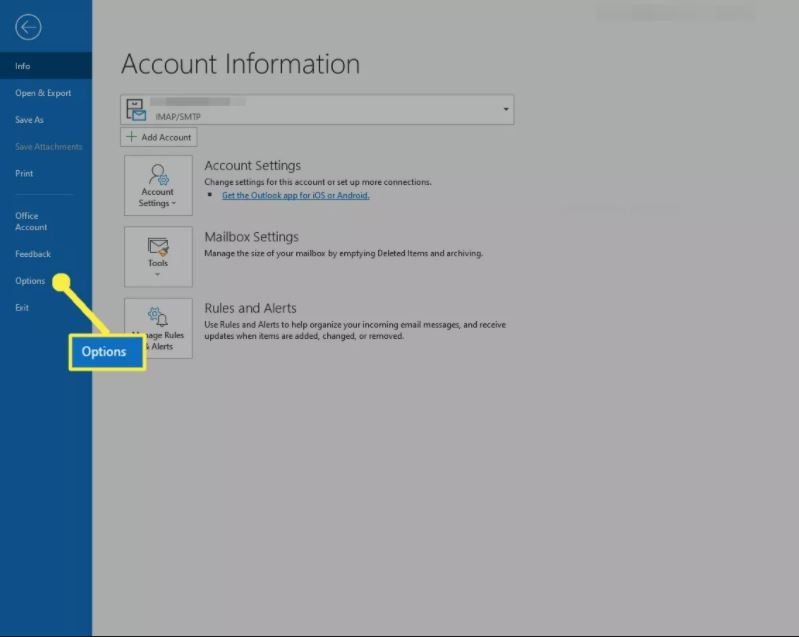The width and height of the screenshot is (799, 637).
Task: Open the Account Settings dropdown button
Action: point(158,185)
